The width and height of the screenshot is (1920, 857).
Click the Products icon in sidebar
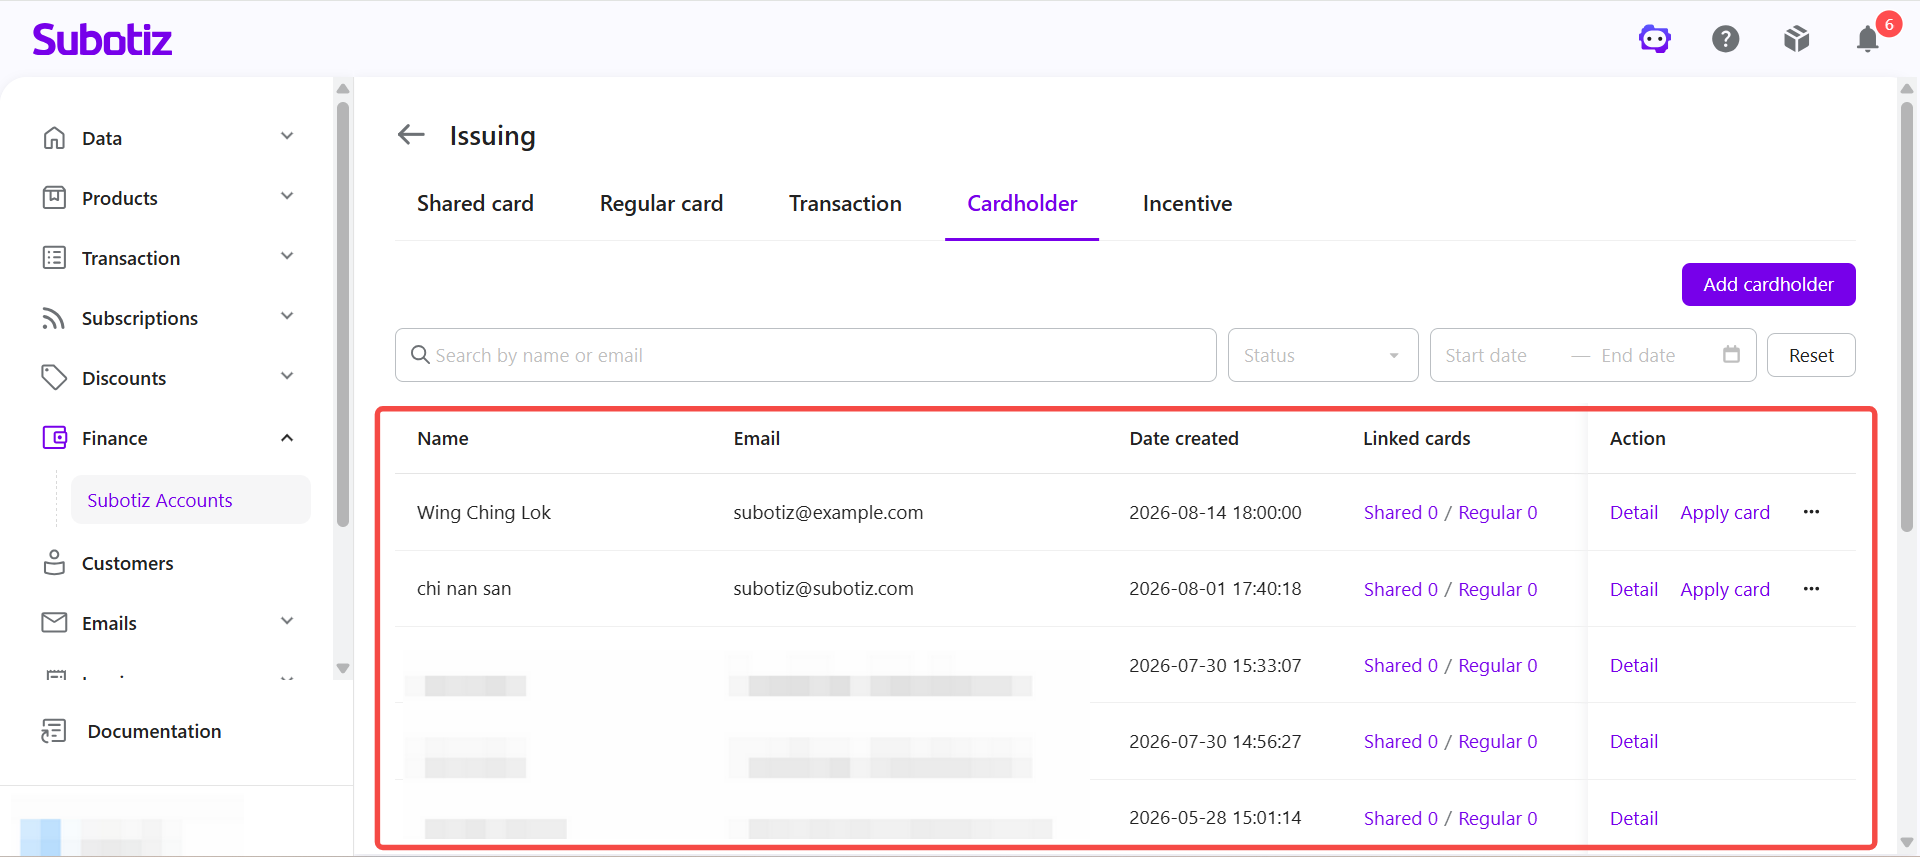pos(54,198)
